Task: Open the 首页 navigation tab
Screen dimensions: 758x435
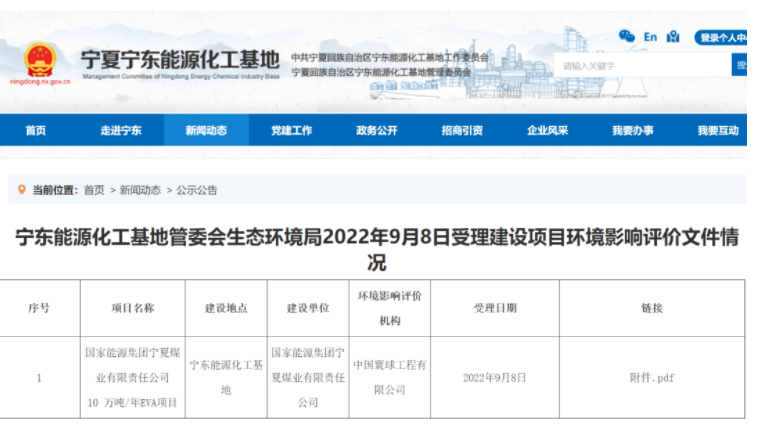Action: click(36, 130)
